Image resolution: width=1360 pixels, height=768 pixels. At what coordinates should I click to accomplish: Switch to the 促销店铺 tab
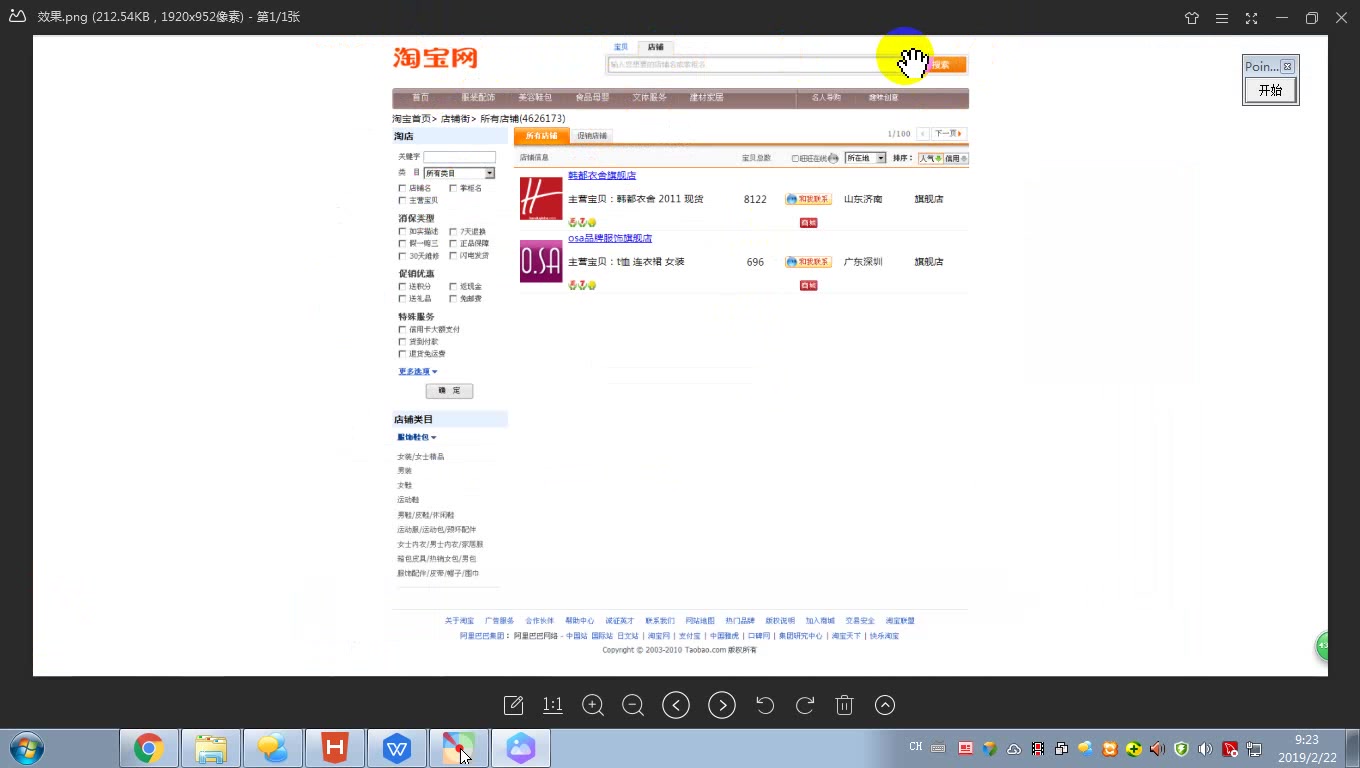click(x=592, y=136)
